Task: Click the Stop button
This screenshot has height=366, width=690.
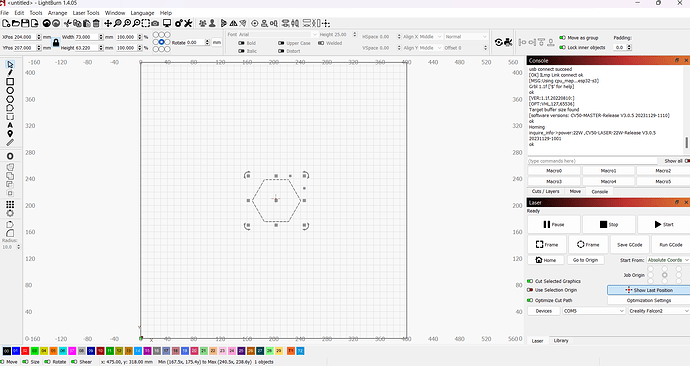Action: click(x=609, y=224)
